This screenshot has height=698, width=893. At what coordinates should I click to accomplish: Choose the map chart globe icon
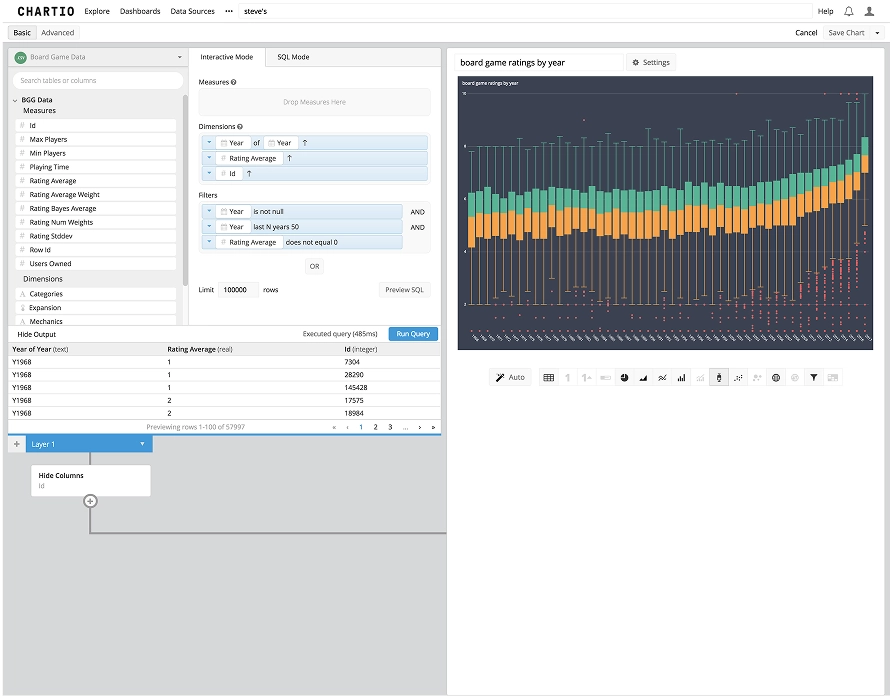[x=776, y=377]
